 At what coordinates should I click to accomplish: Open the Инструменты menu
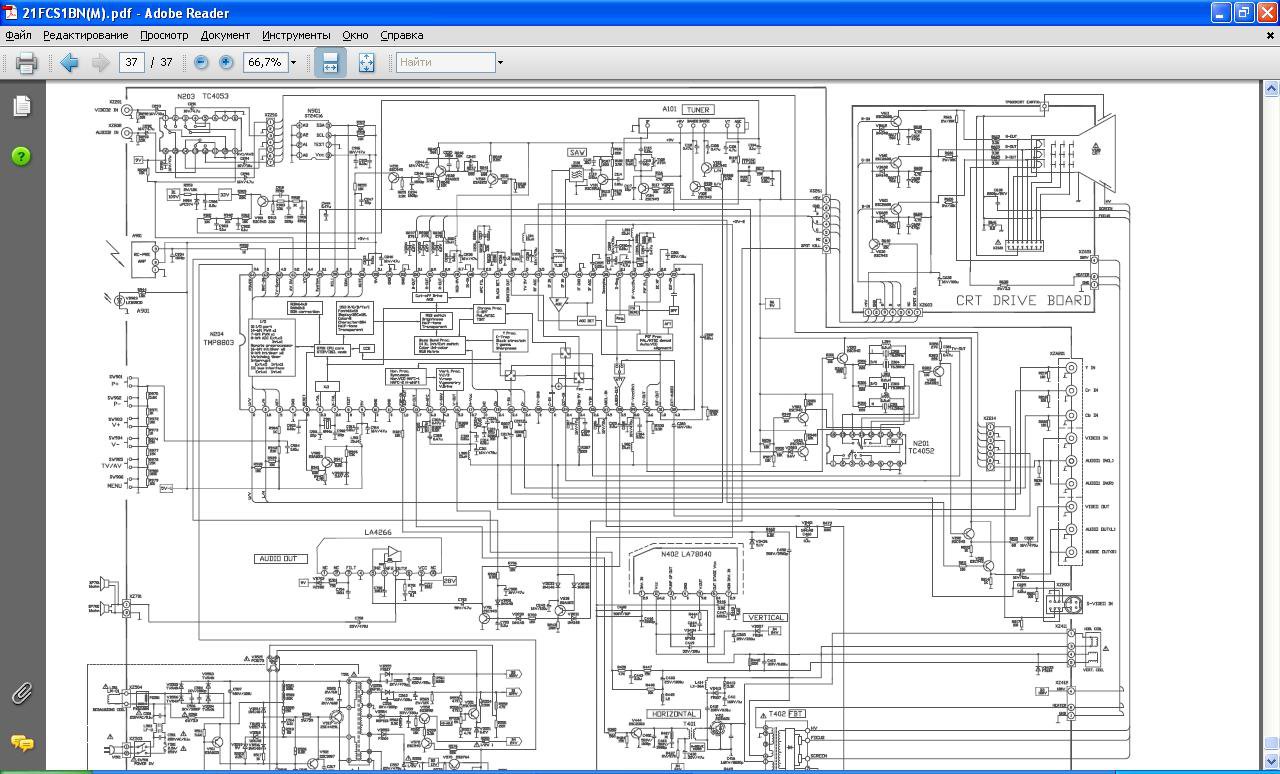(x=296, y=35)
